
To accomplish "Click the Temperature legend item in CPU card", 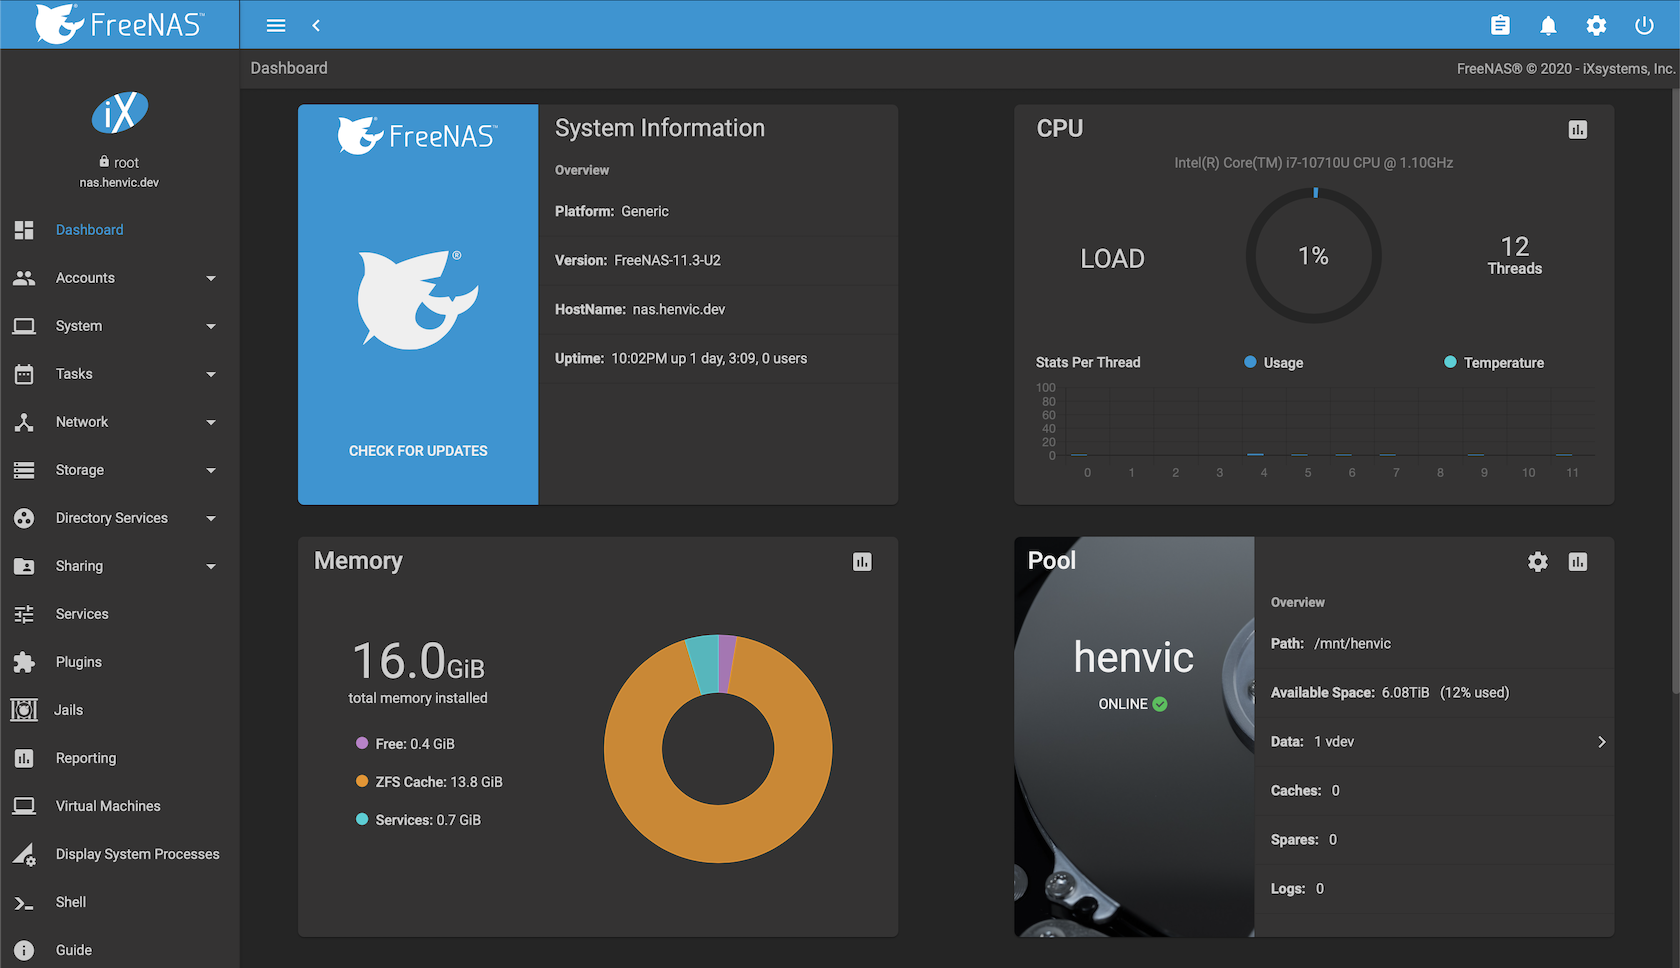I will tap(1494, 363).
